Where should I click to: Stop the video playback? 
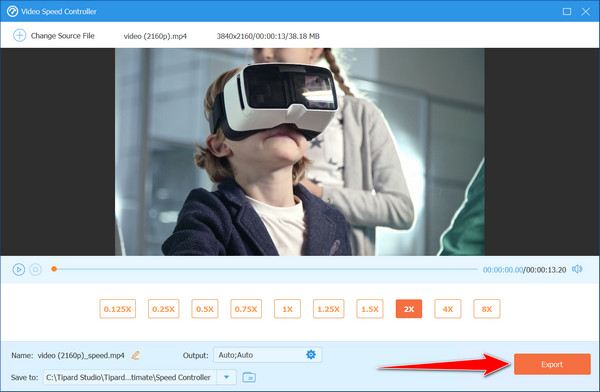coord(36,270)
